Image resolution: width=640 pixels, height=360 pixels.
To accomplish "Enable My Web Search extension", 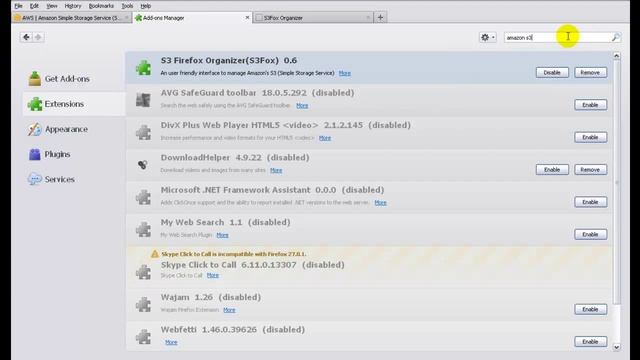I will coord(590,234).
